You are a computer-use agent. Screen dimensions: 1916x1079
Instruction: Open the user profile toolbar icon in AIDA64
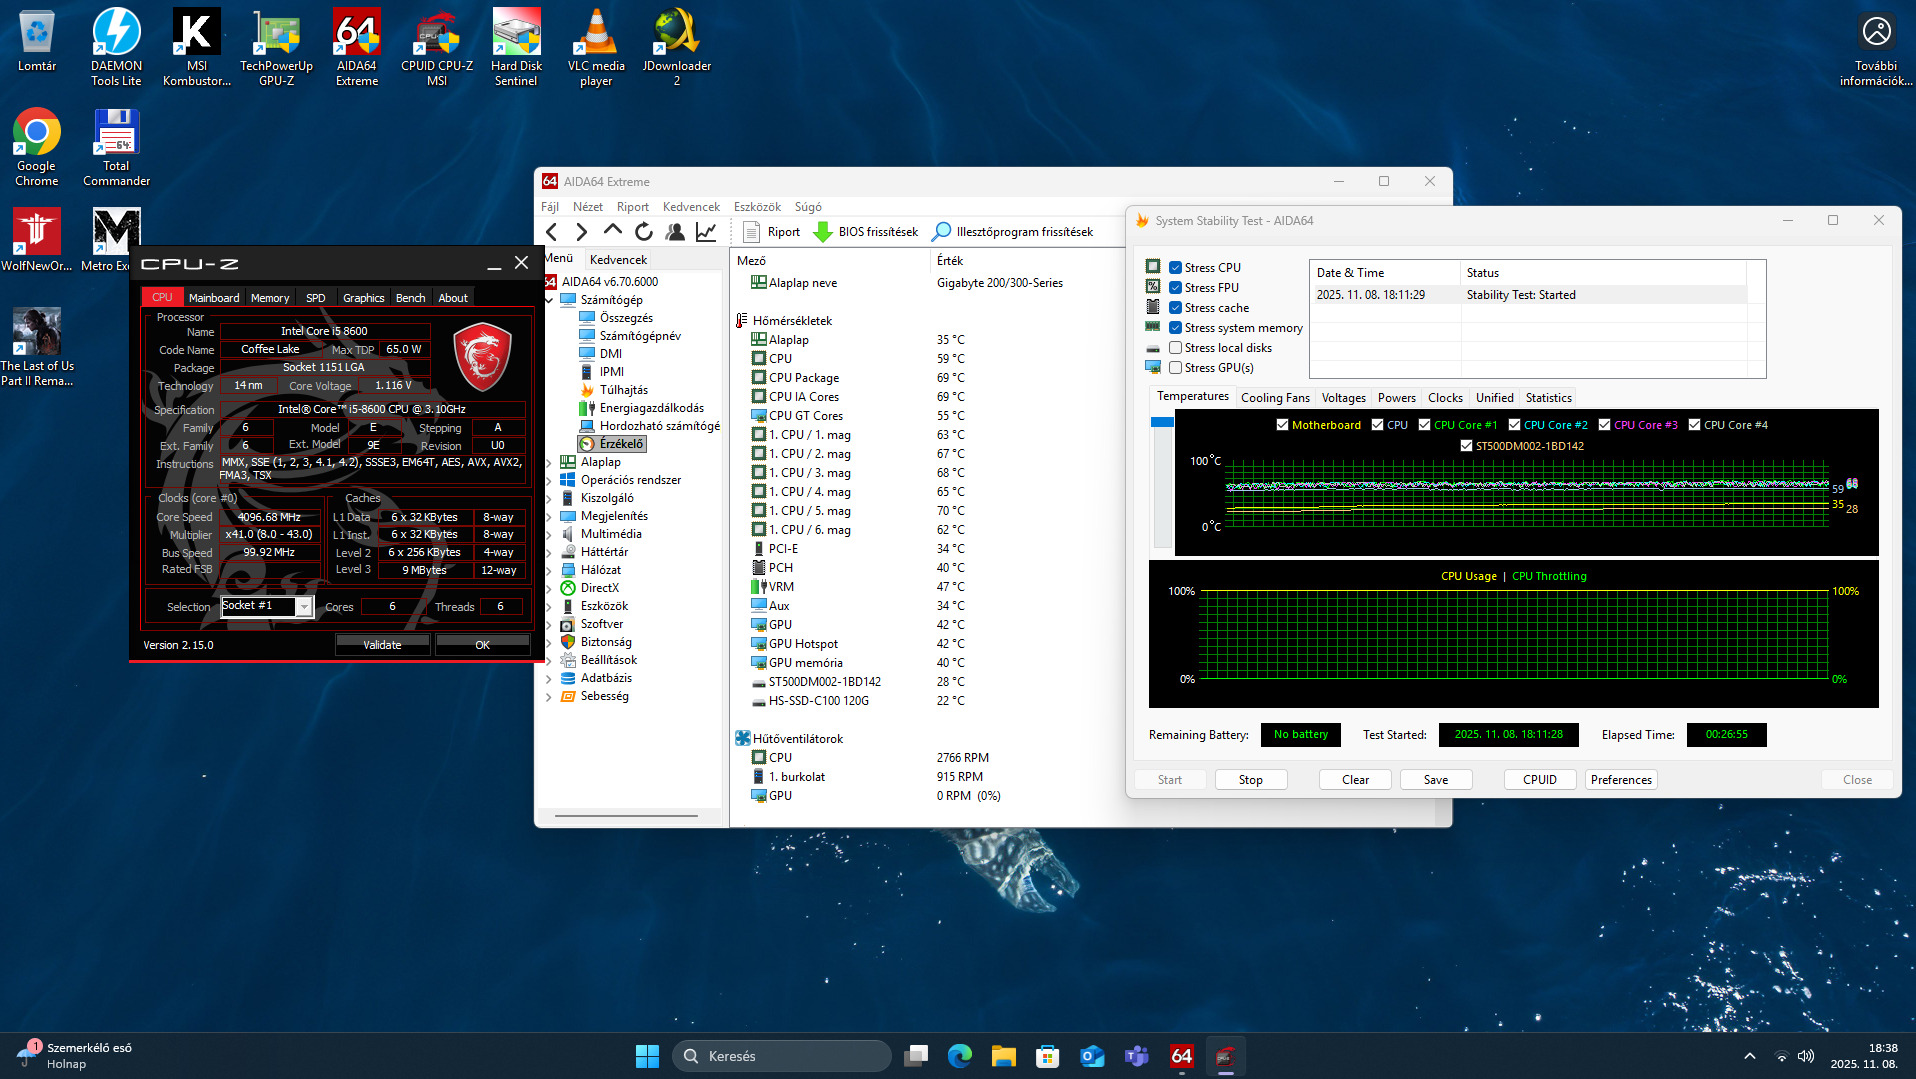point(675,232)
